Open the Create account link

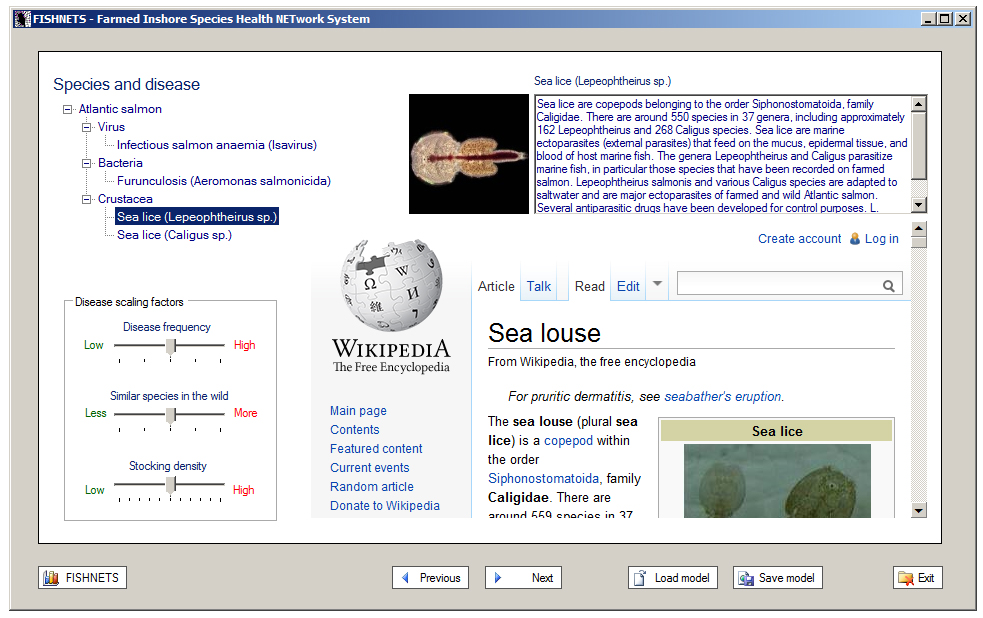[799, 239]
